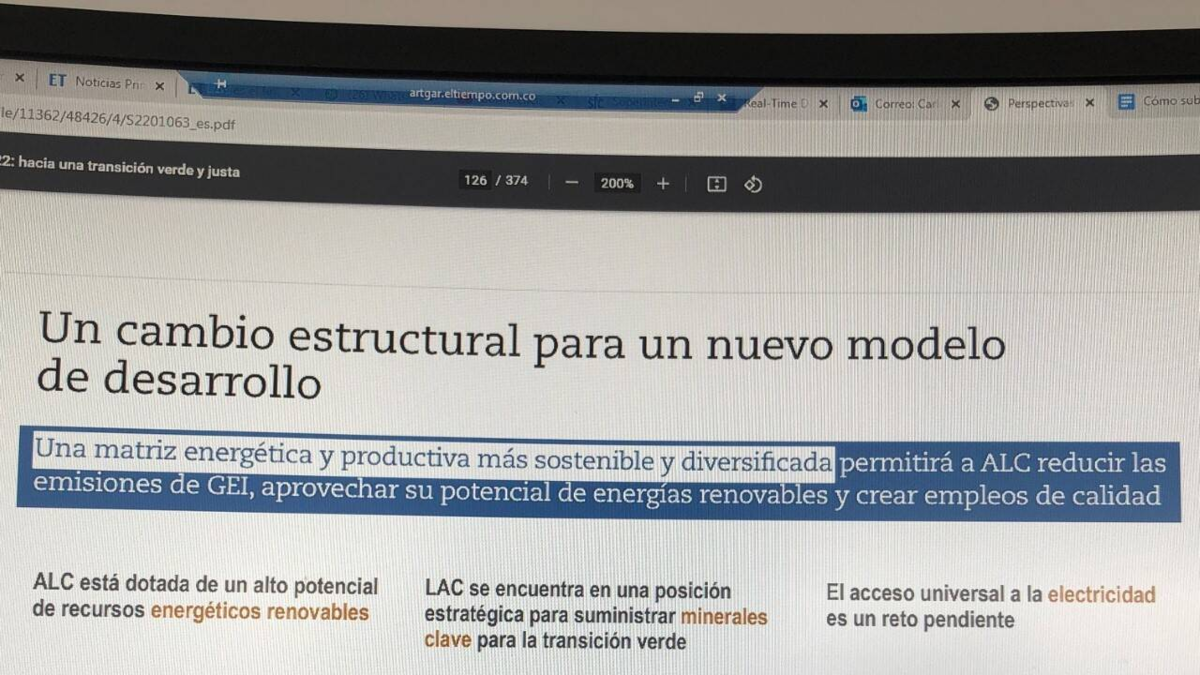Close the Real-Time tab

click(823, 103)
